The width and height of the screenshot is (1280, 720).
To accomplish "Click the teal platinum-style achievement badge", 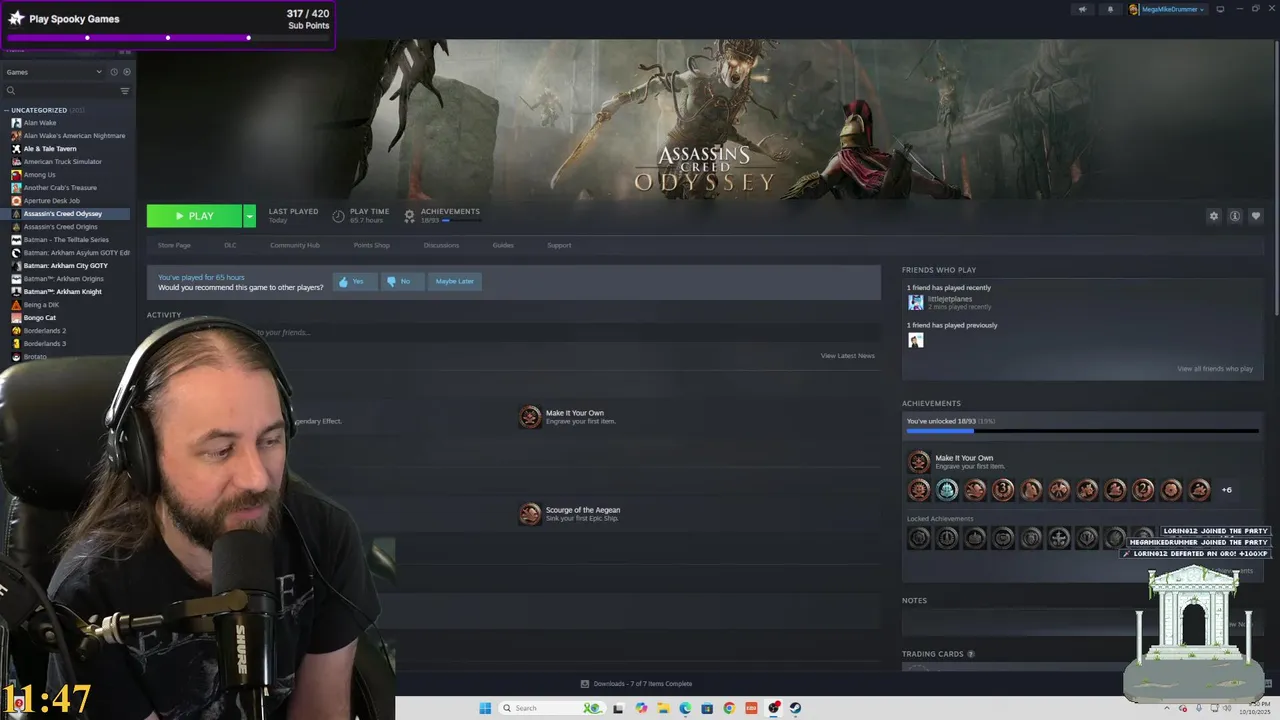I will pos(947,490).
